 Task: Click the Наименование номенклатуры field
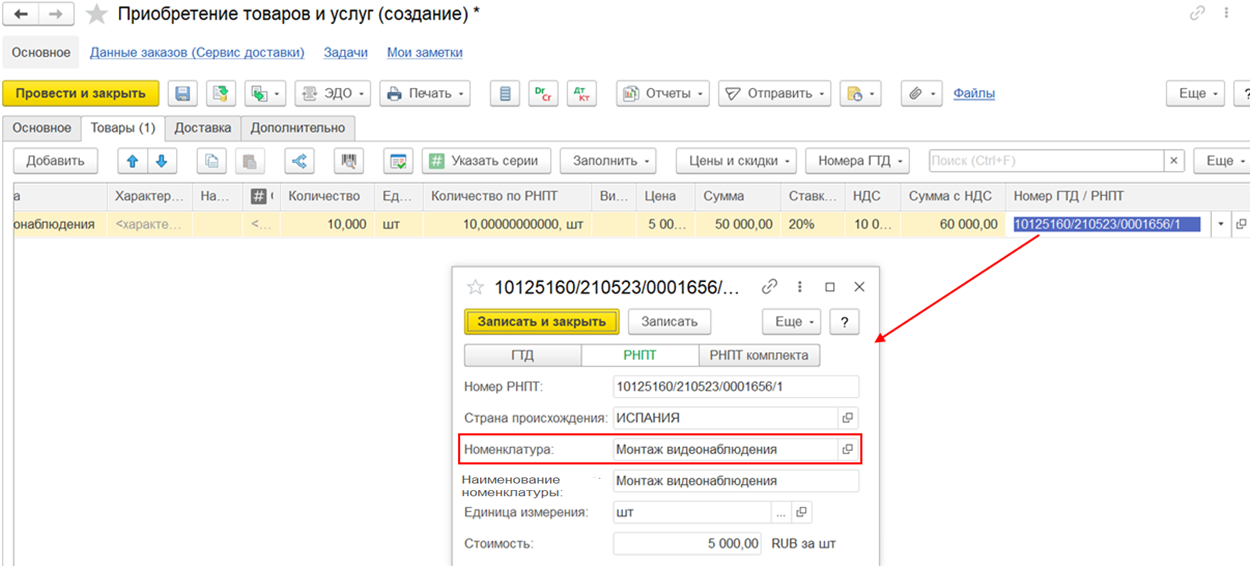coord(736,481)
